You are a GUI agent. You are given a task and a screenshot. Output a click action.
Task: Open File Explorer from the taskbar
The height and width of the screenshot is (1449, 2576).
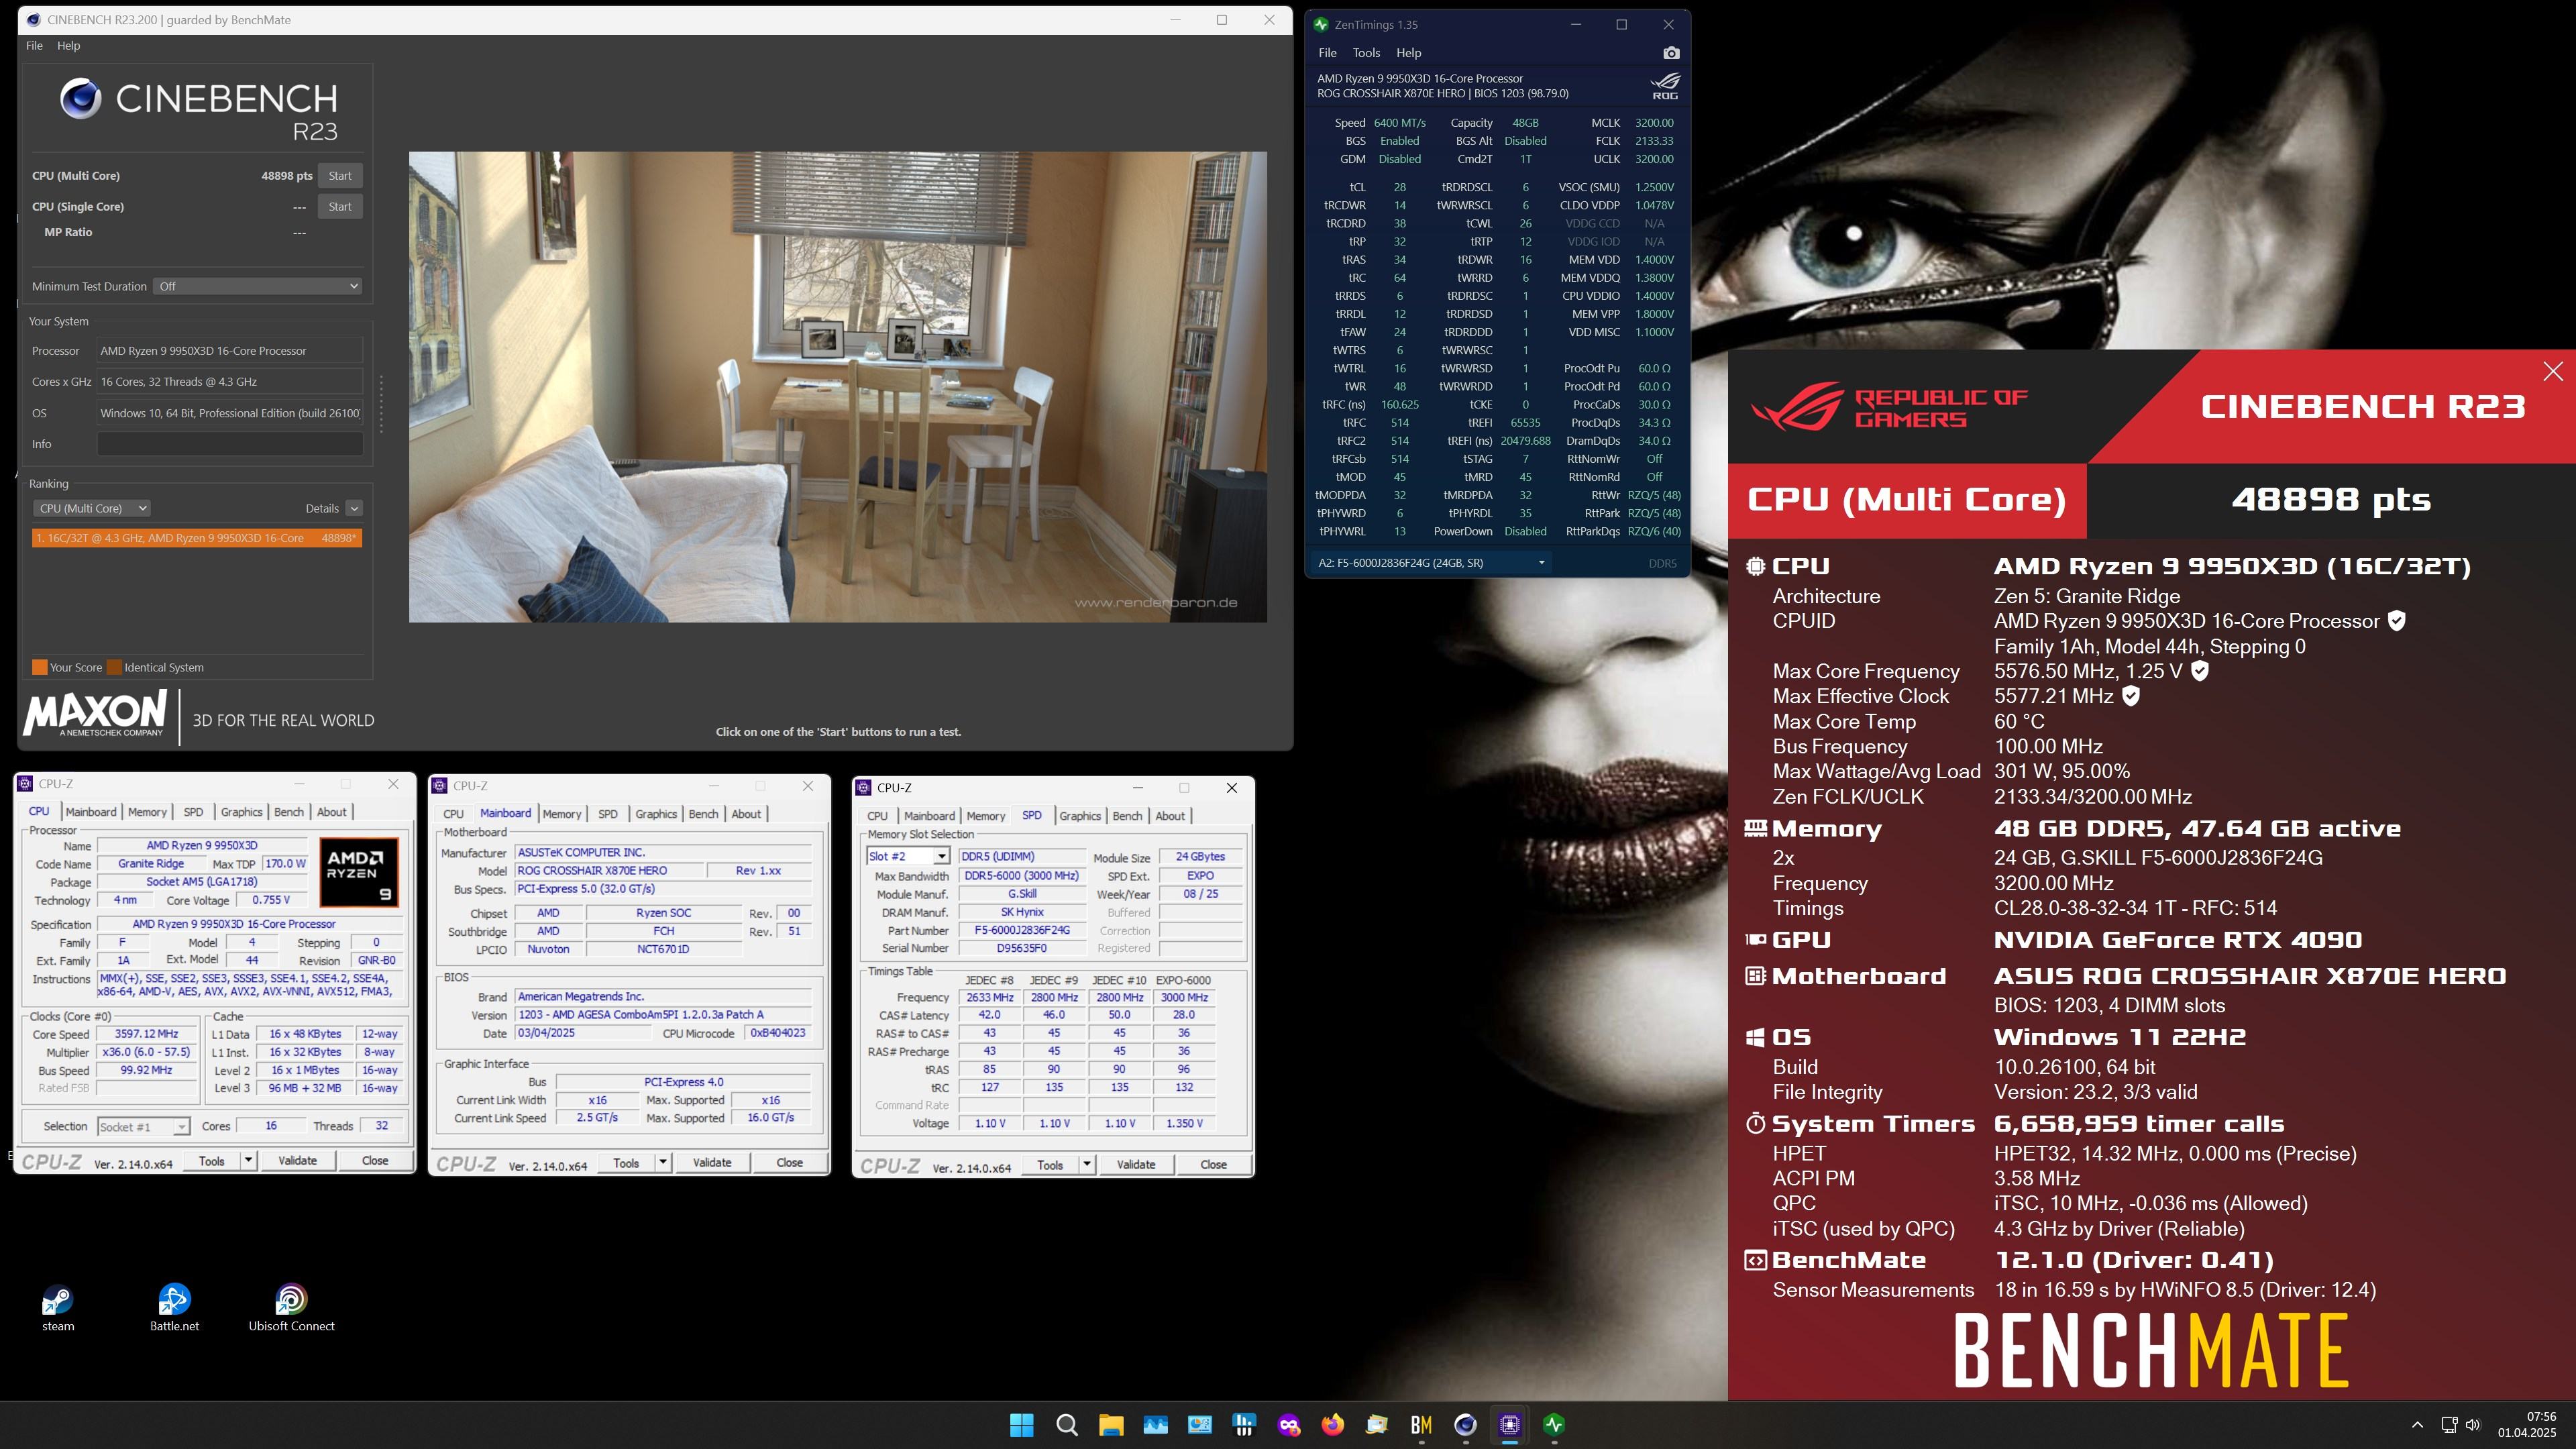(1110, 1425)
